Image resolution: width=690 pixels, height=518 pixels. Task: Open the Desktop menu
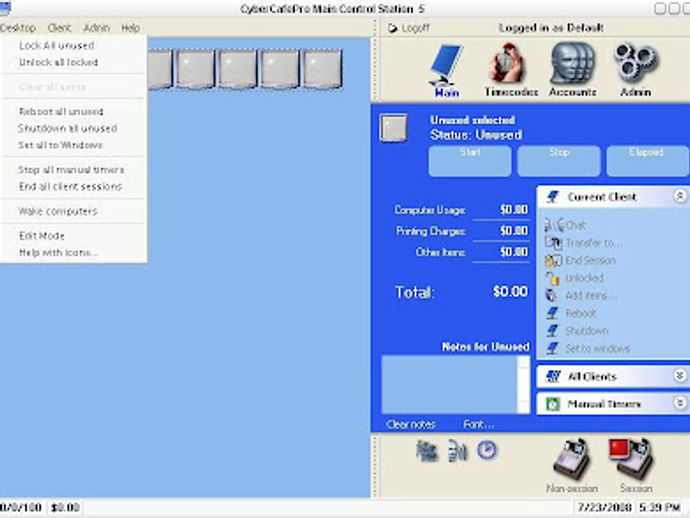(x=18, y=28)
